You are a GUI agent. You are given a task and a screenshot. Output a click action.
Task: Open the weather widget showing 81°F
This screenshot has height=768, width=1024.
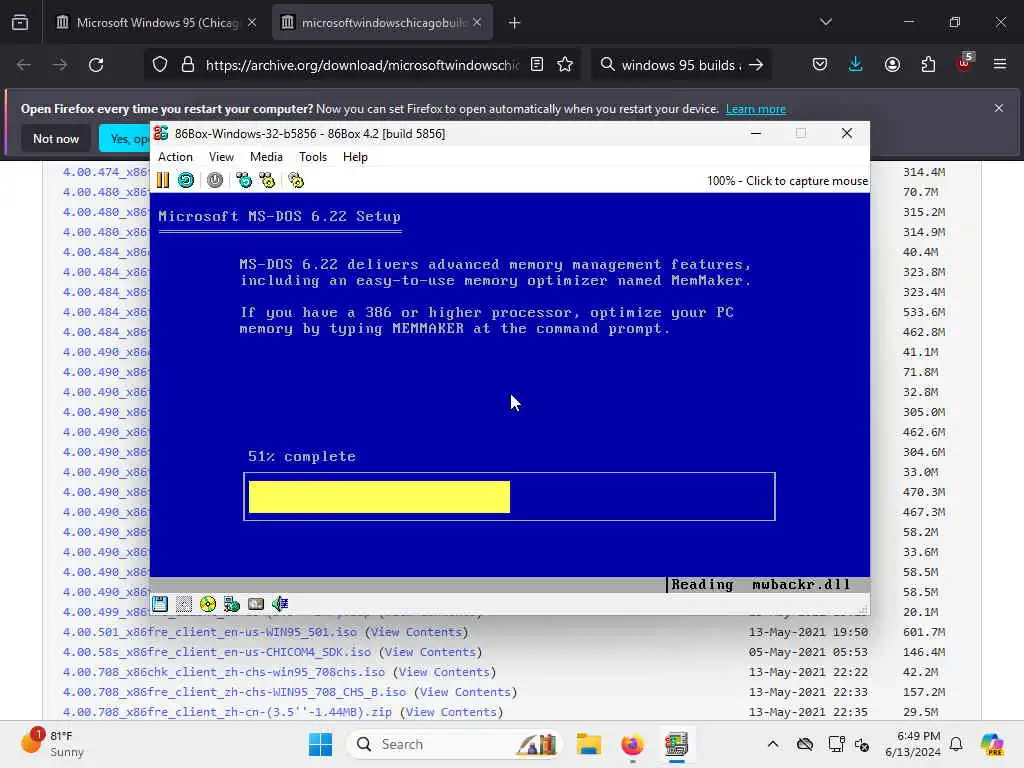pos(54,744)
